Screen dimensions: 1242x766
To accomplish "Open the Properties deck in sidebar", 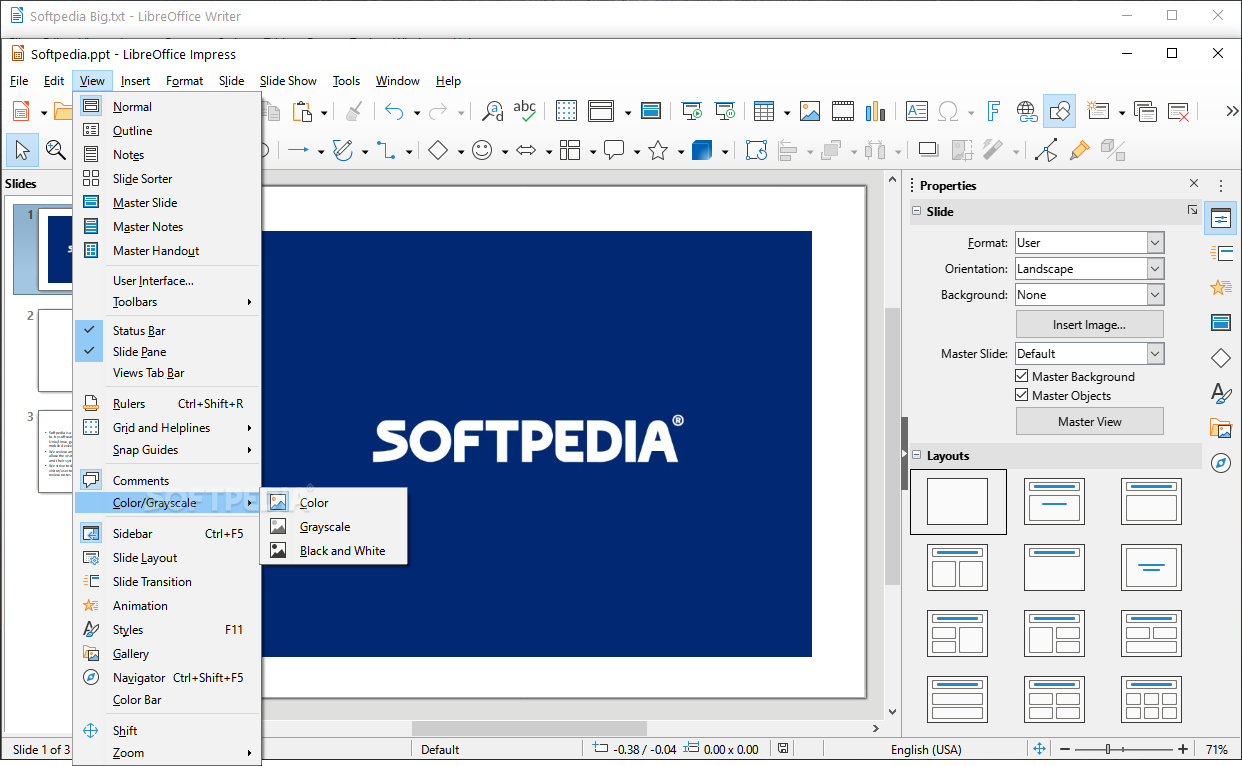I will click(1220, 220).
